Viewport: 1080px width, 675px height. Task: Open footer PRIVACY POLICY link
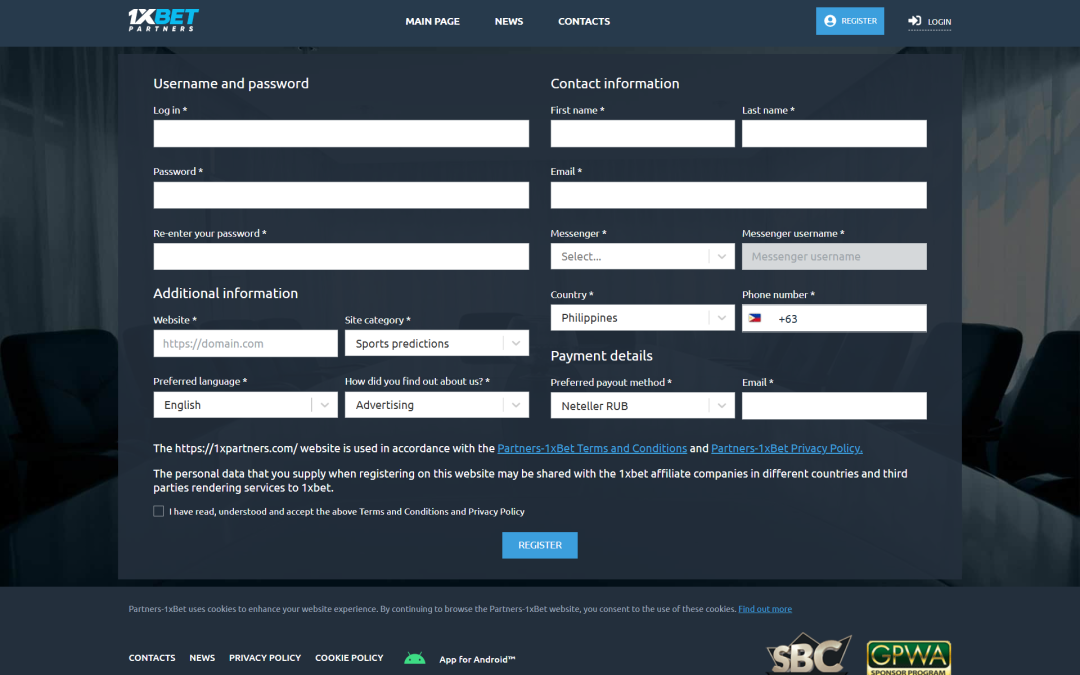(265, 658)
